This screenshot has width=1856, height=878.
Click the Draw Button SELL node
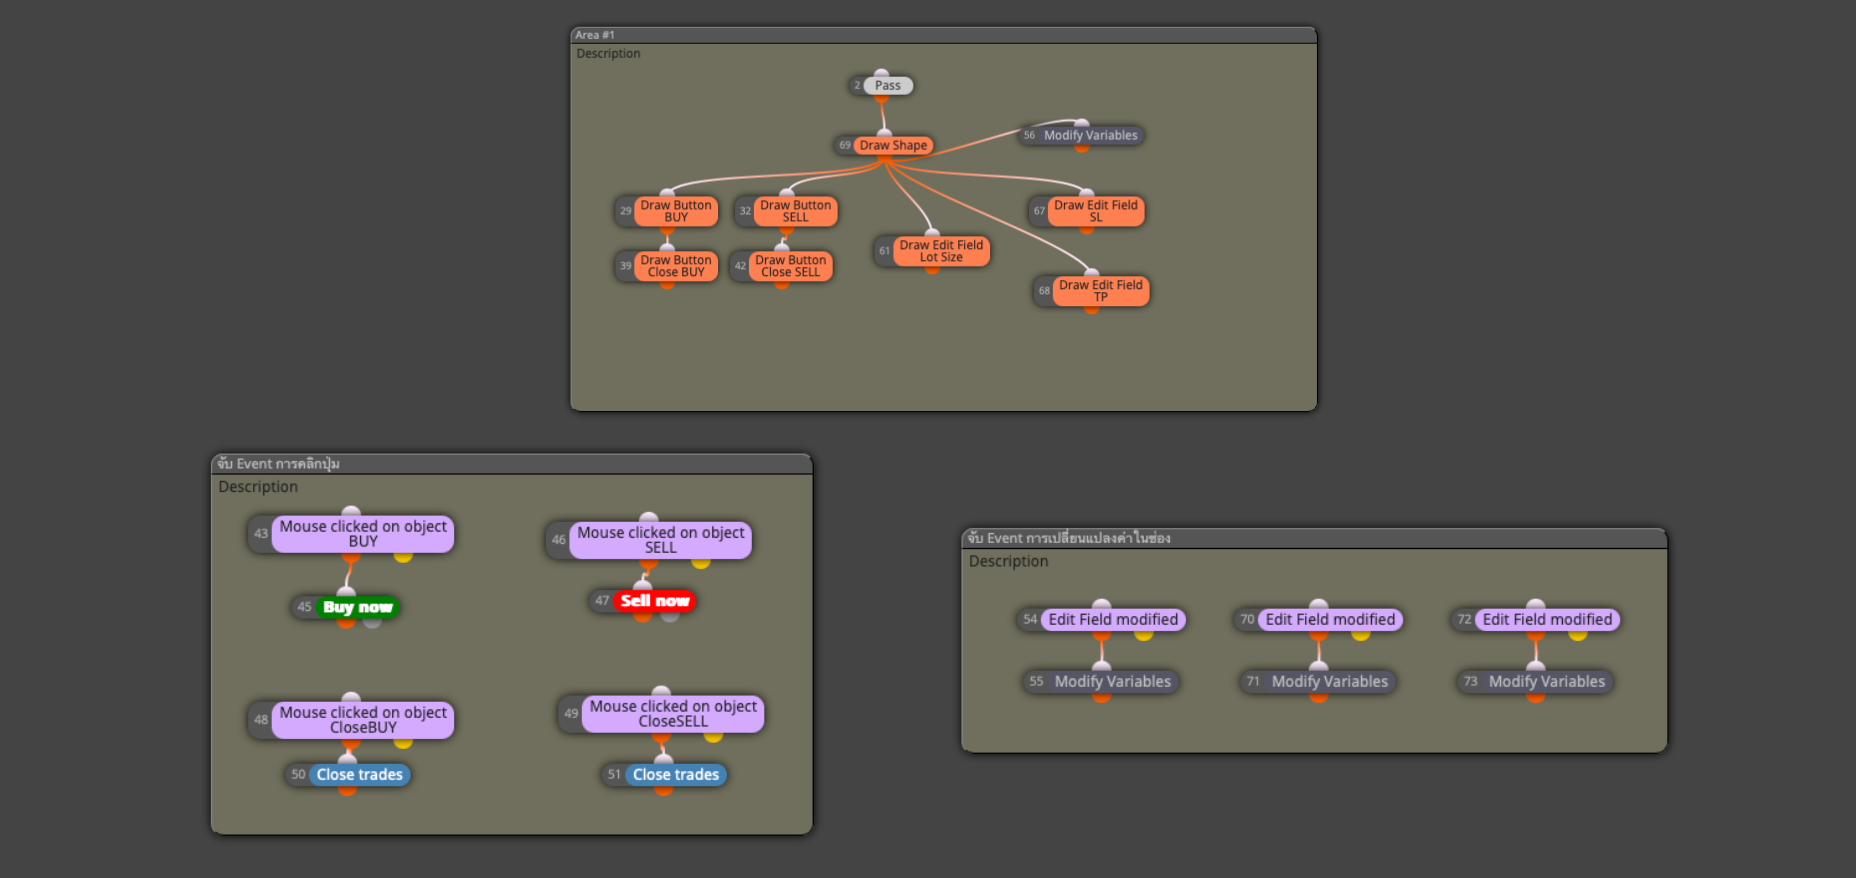795,211
